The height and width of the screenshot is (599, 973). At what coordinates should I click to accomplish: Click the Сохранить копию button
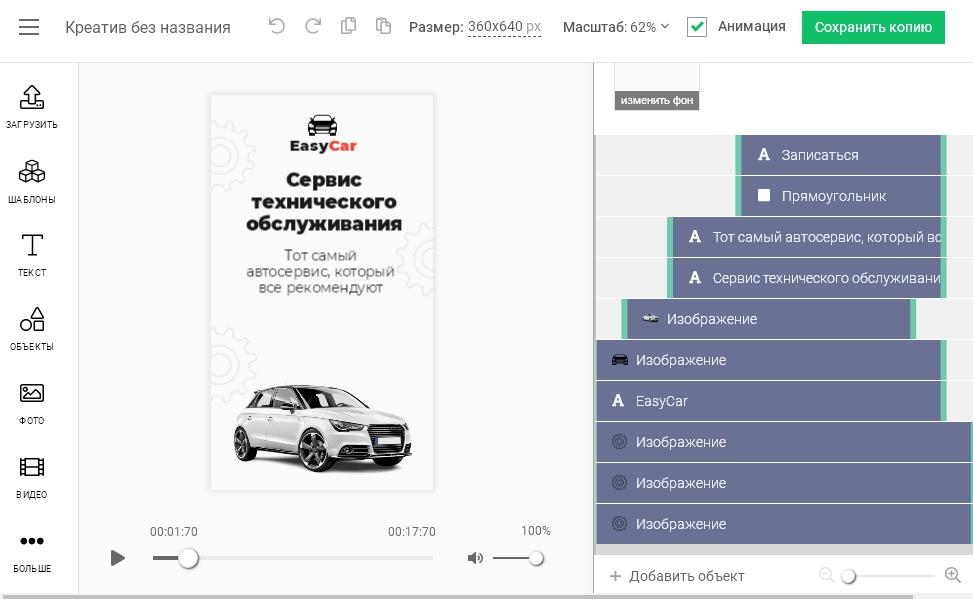click(873, 27)
